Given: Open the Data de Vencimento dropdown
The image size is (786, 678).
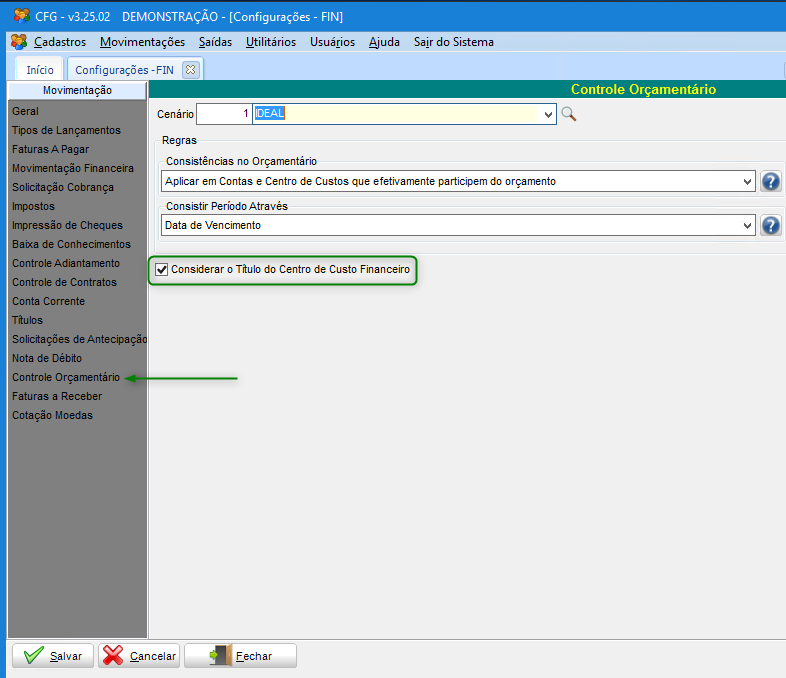Looking at the screenshot, I should pos(747,225).
